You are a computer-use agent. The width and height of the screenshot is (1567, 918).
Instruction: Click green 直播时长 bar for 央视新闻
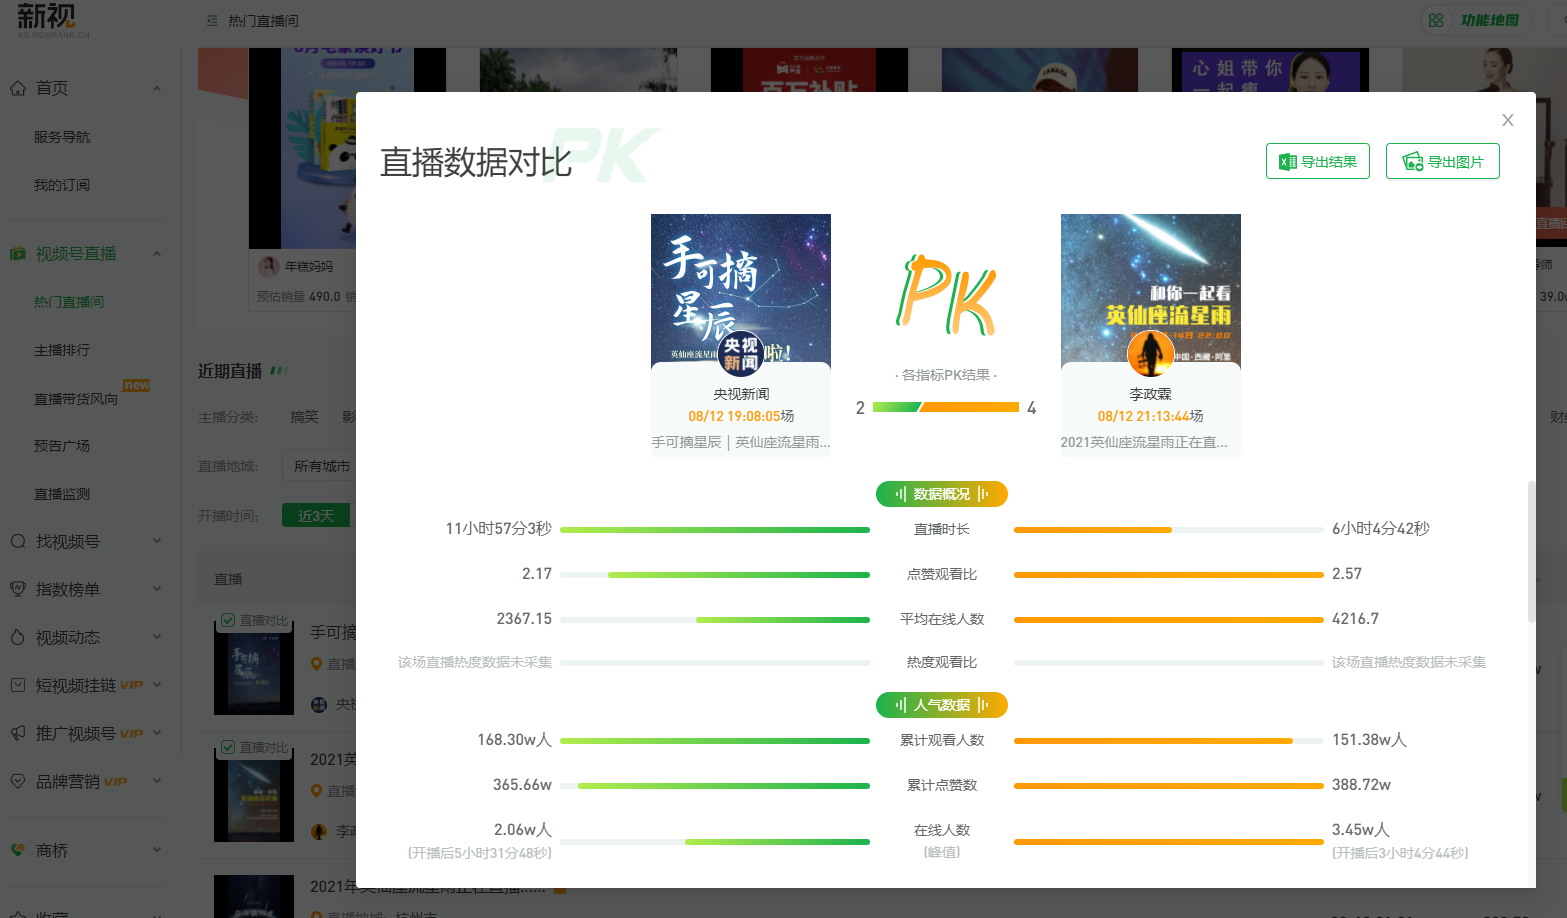pos(714,529)
